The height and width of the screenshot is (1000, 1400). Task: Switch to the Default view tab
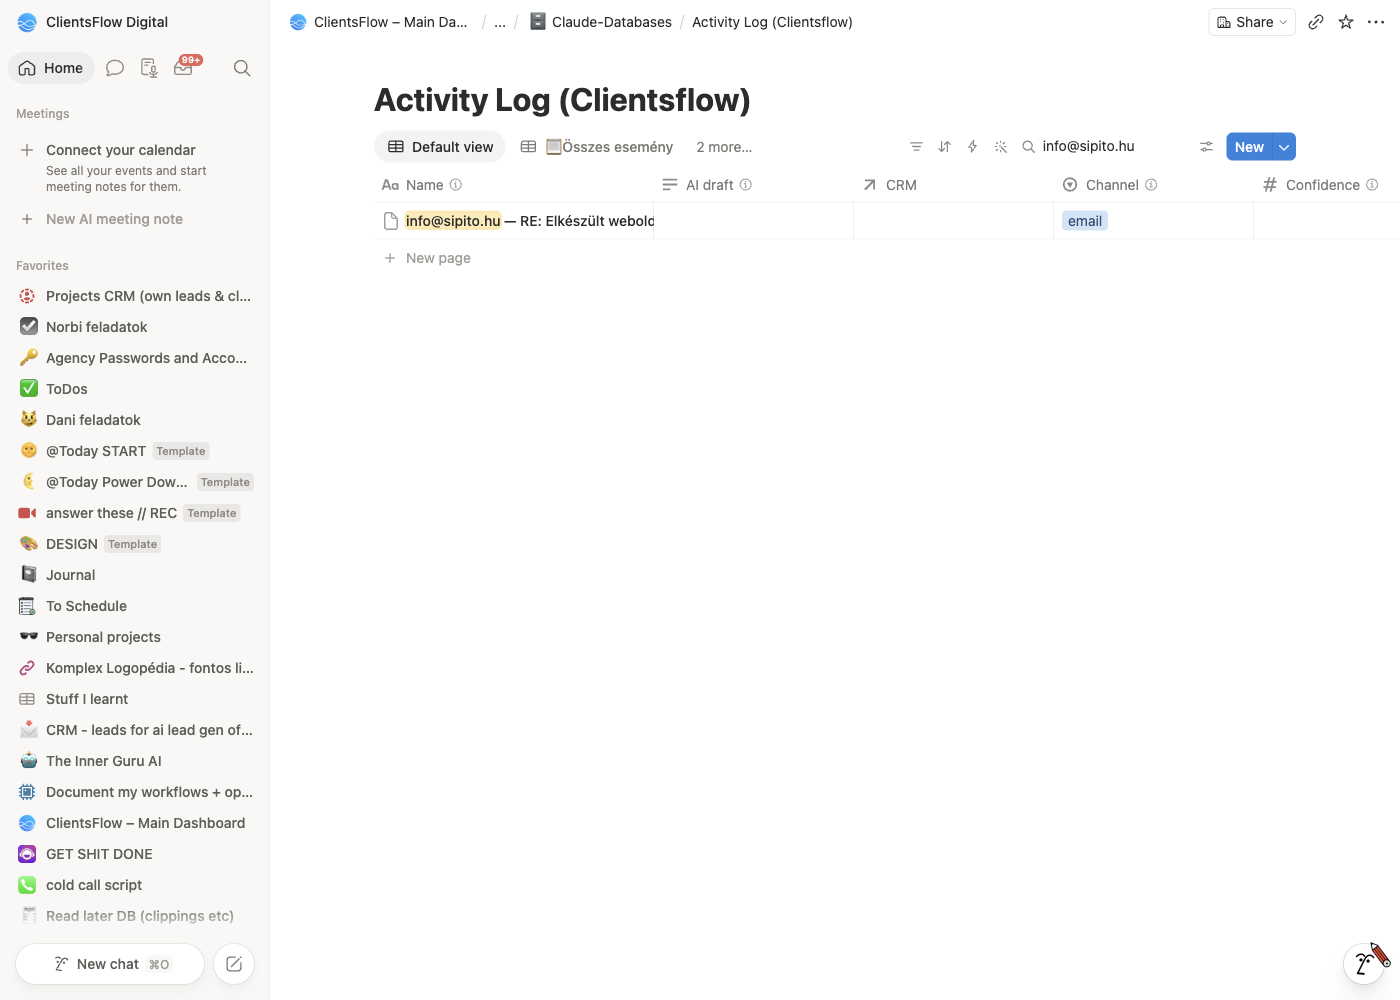pos(440,147)
